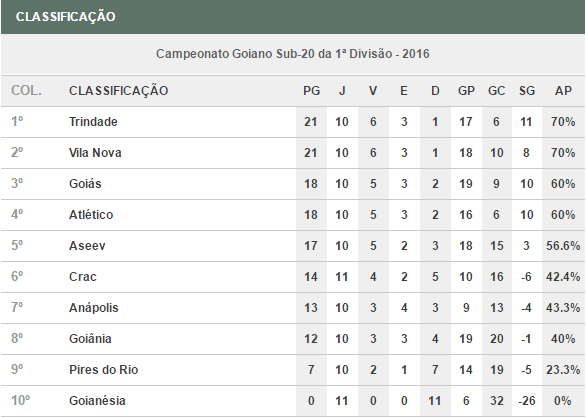The height and width of the screenshot is (418, 586).
Task: Click the SG column header
Action: click(x=527, y=91)
